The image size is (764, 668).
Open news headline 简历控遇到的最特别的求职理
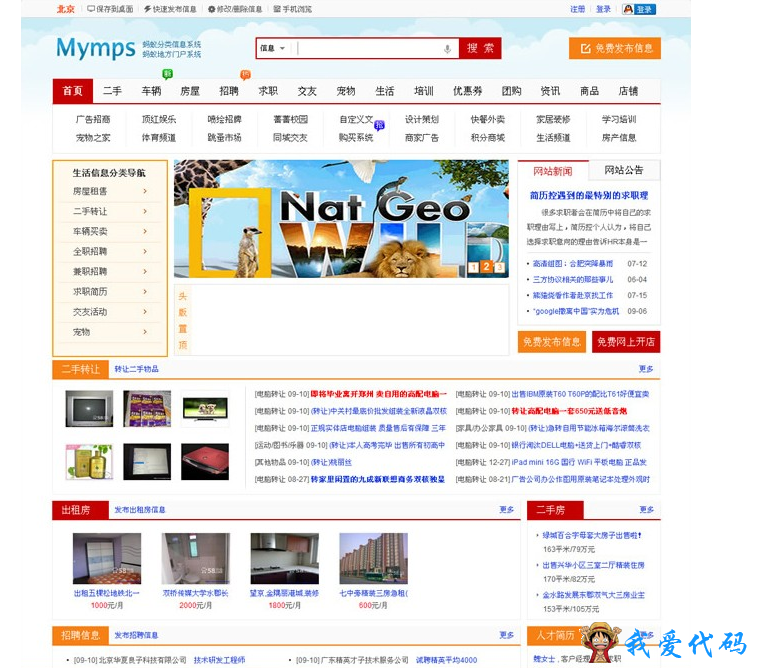(589, 195)
